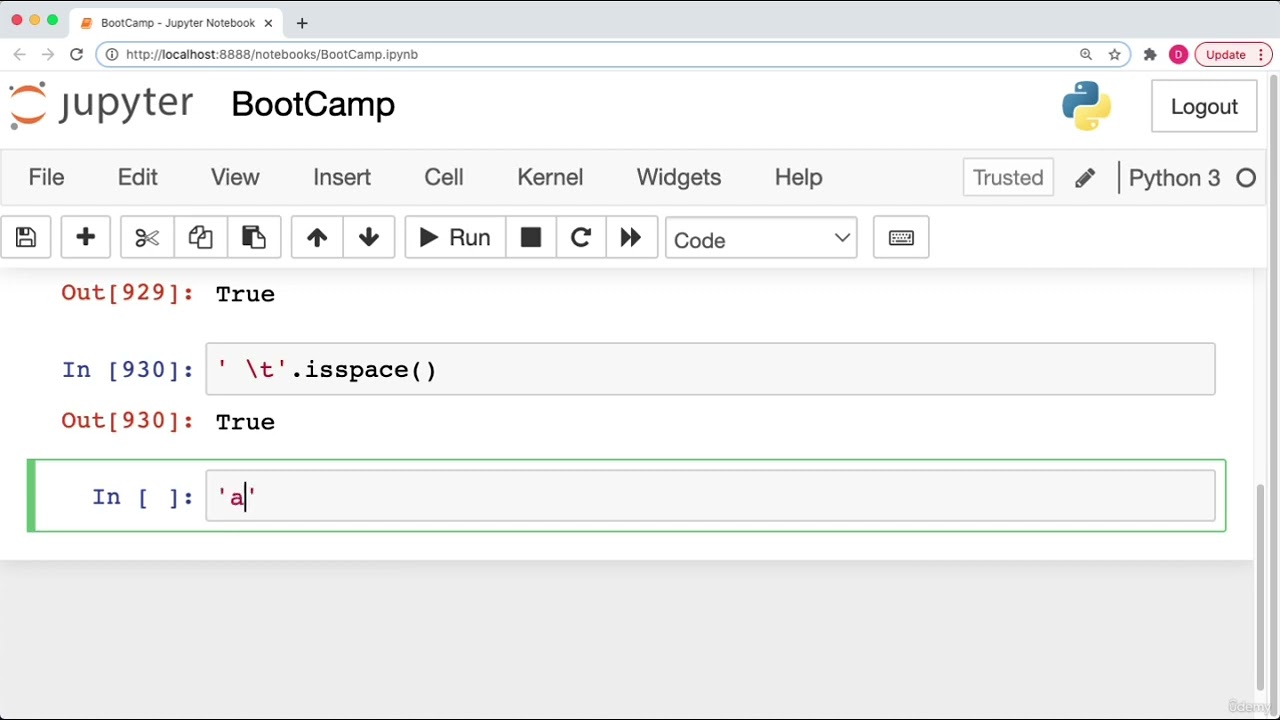Image resolution: width=1280 pixels, height=720 pixels.
Task: Restart and run all with fast-forward icon
Action: (x=631, y=238)
